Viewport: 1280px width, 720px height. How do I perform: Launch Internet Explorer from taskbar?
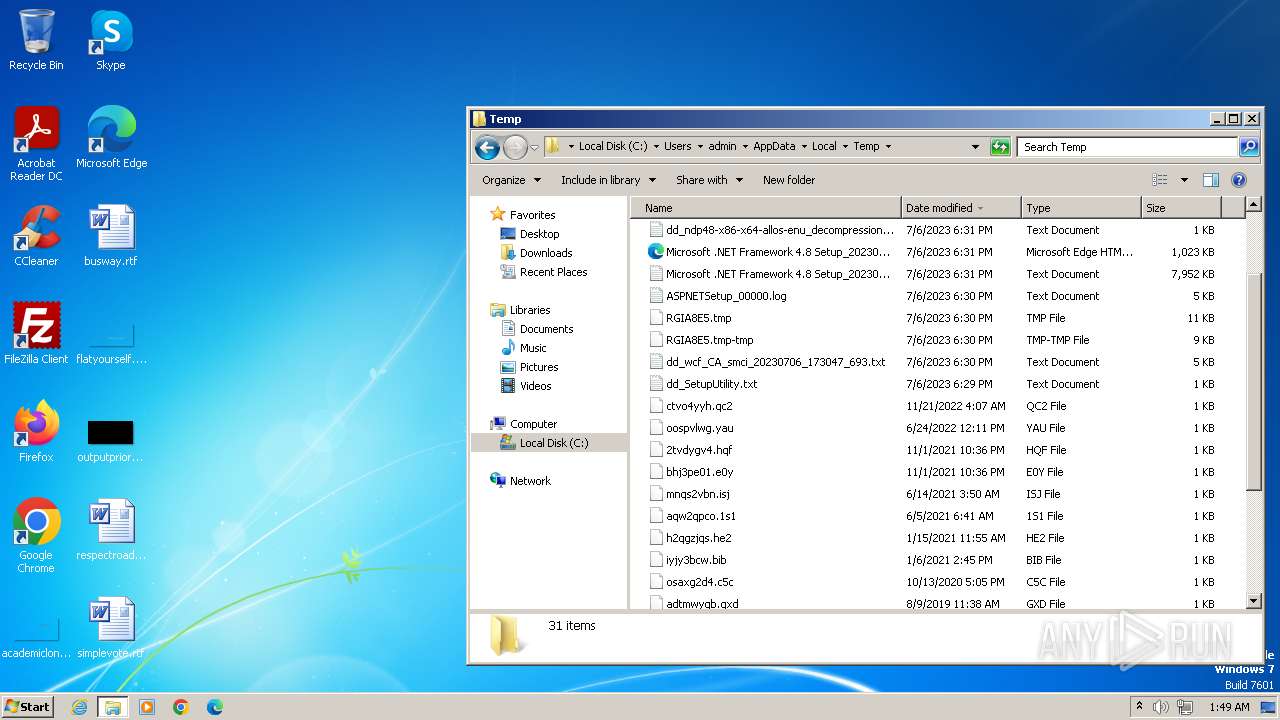(x=80, y=707)
